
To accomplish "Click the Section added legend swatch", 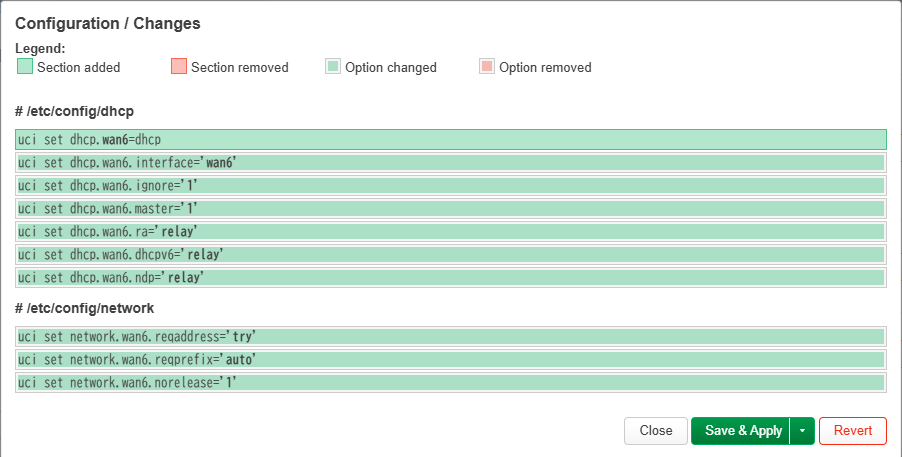I will click(x=25, y=66).
